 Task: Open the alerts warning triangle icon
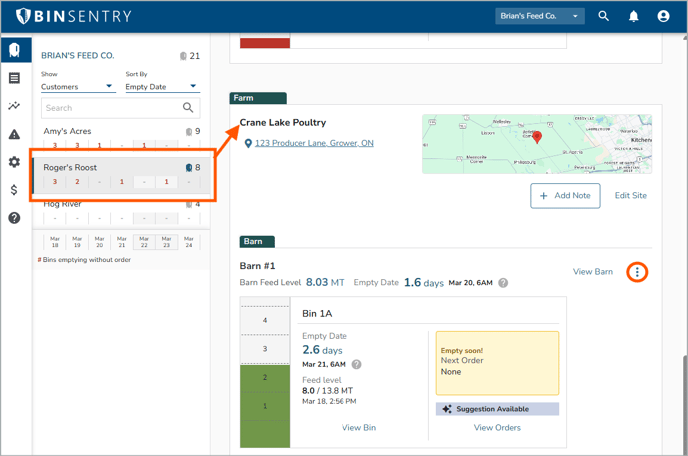pos(14,134)
